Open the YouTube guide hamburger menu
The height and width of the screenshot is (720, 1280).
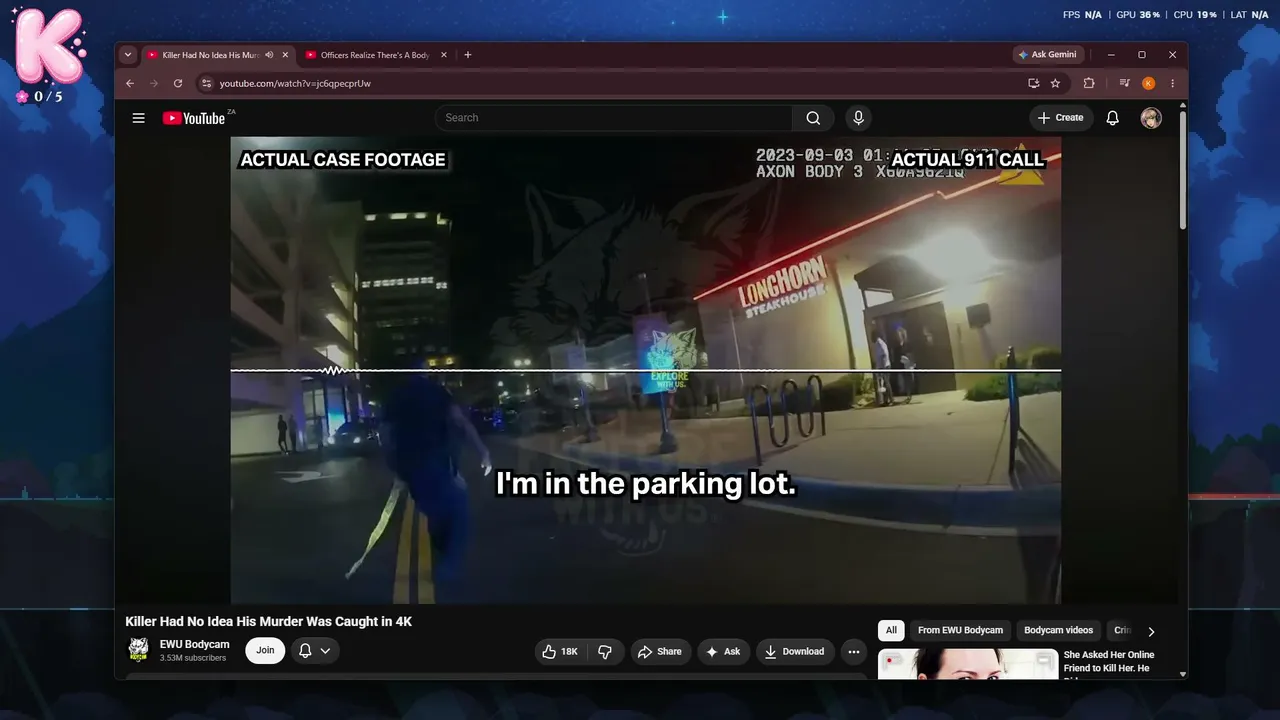pos(139,118)
